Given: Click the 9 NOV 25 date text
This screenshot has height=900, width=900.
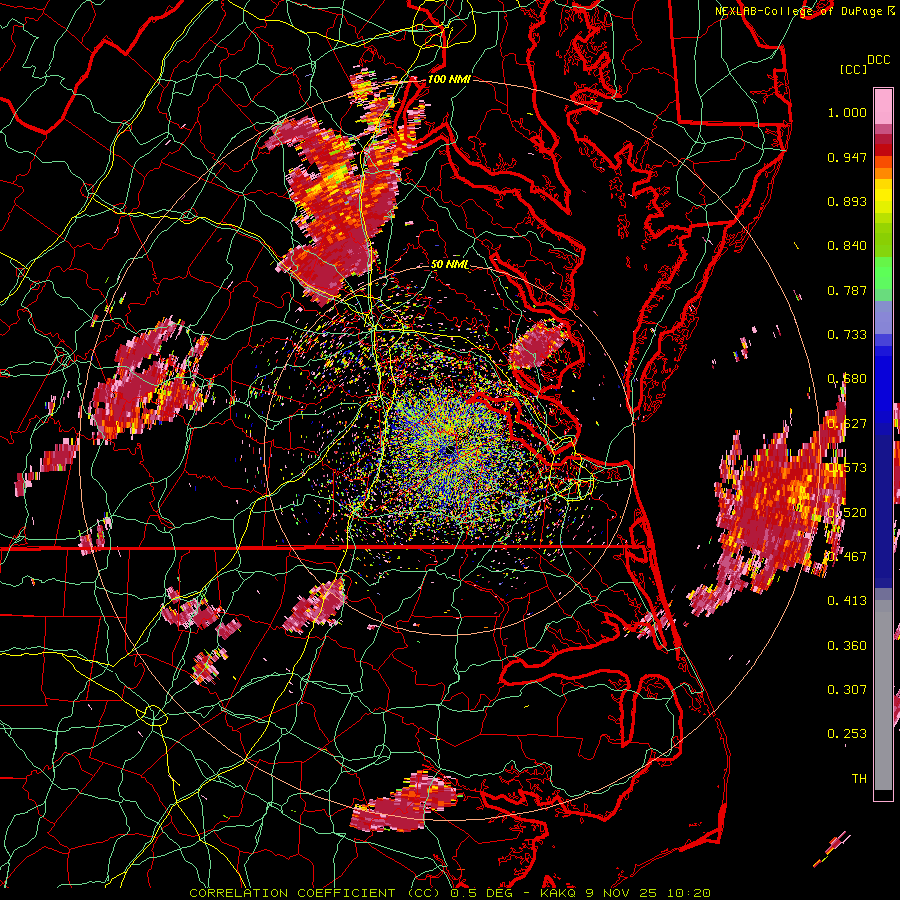Looking at the screenshot, I should (622, 893).
